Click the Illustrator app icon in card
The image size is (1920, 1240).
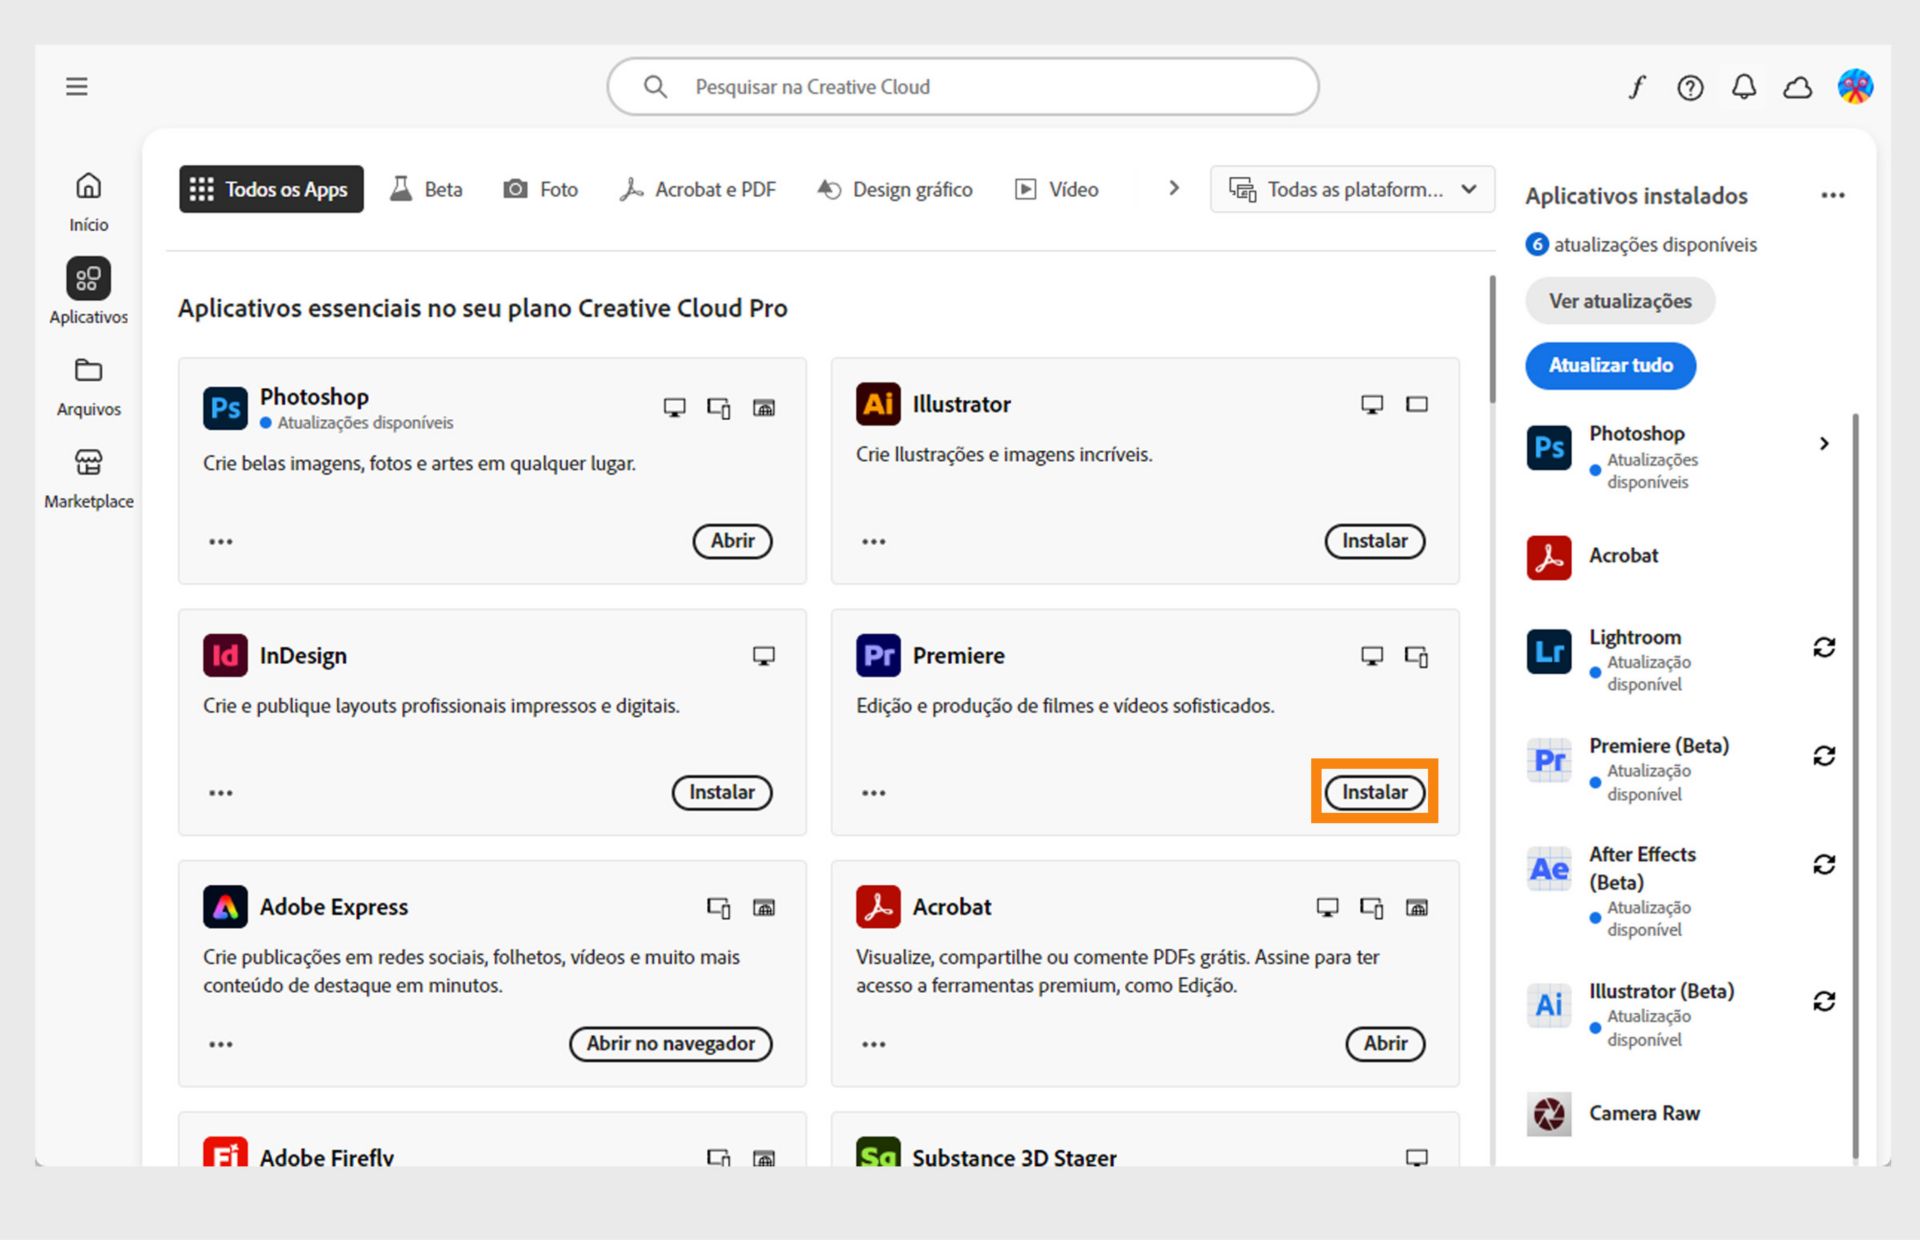[878, 404]
